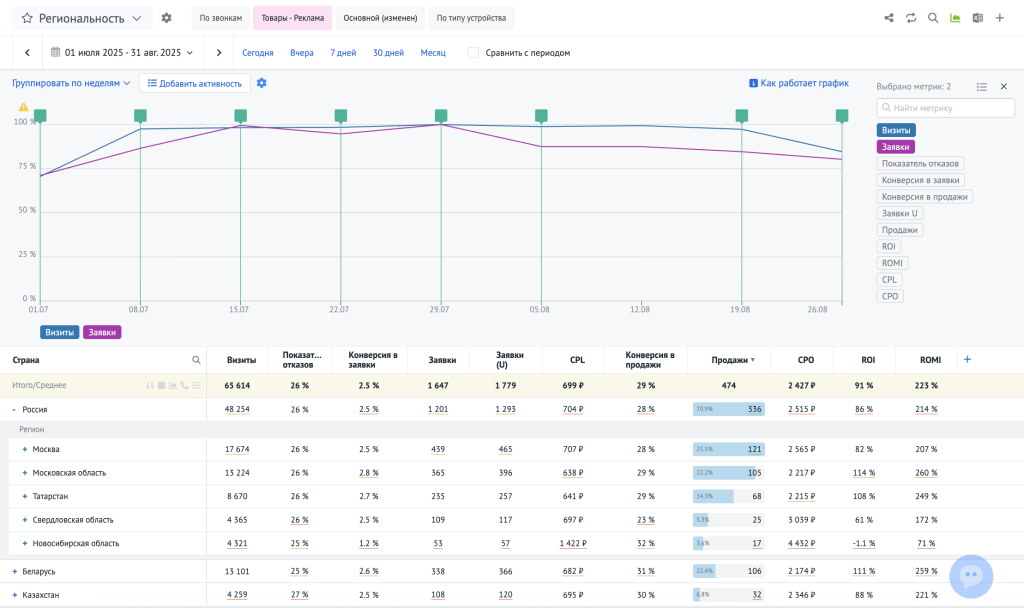Export the report via Excel icon
Screen dimensions: 1024x608
tap(977, 18)
